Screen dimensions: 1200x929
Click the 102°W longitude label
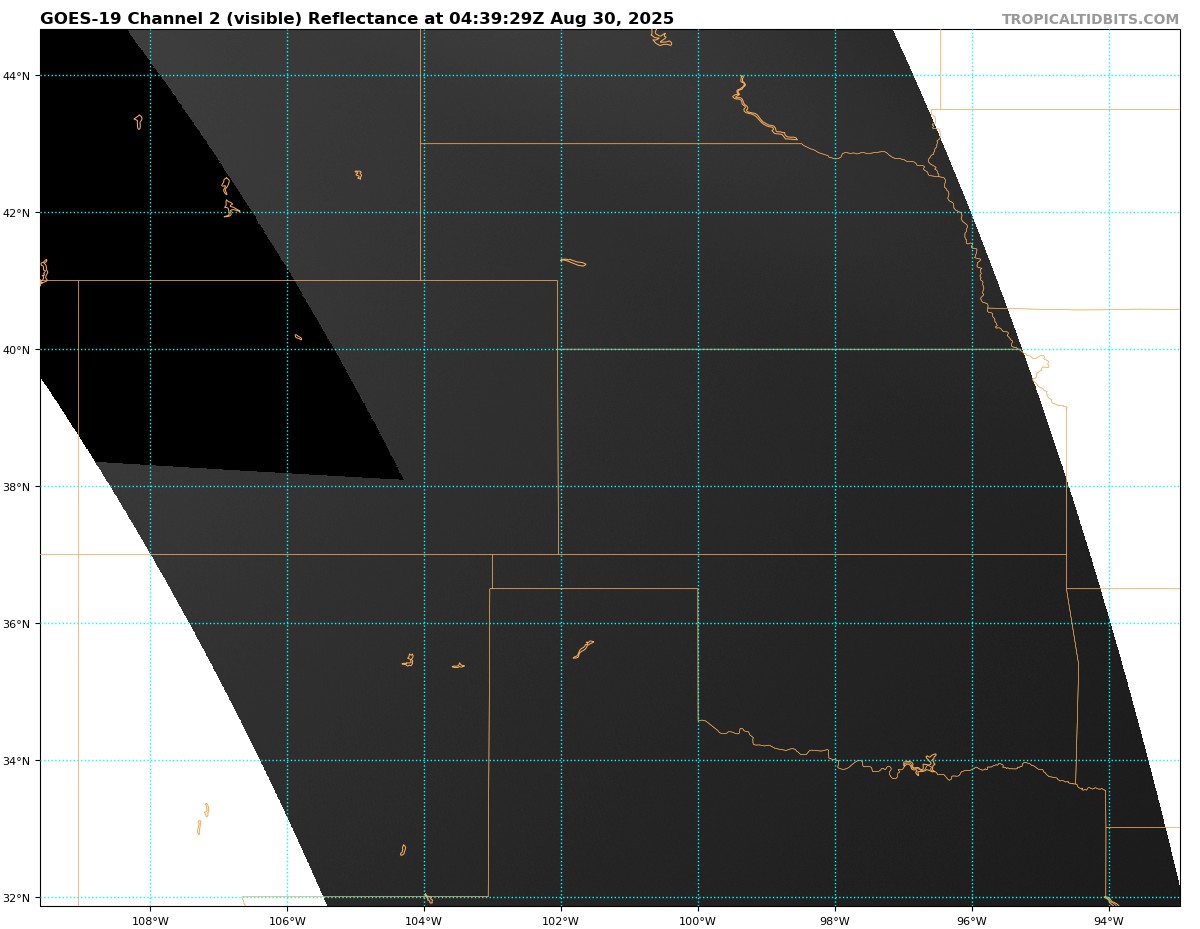coord(561,921)
